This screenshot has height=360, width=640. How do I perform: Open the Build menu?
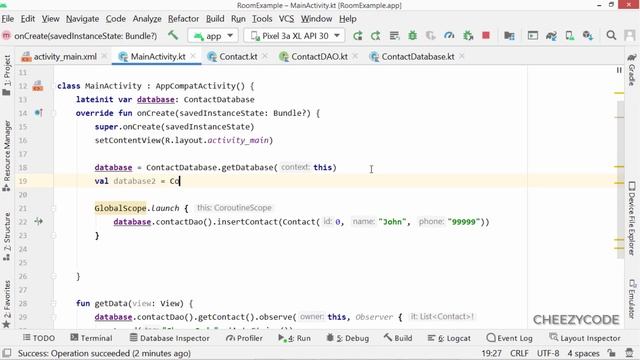(215, 19)
